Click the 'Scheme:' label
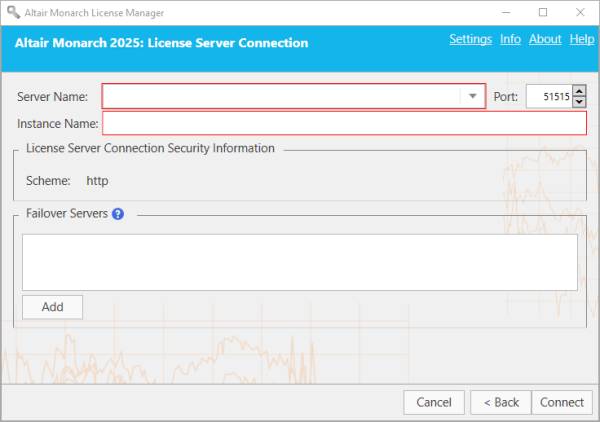This screenshot has width=600, height=422. coord(48,181)
